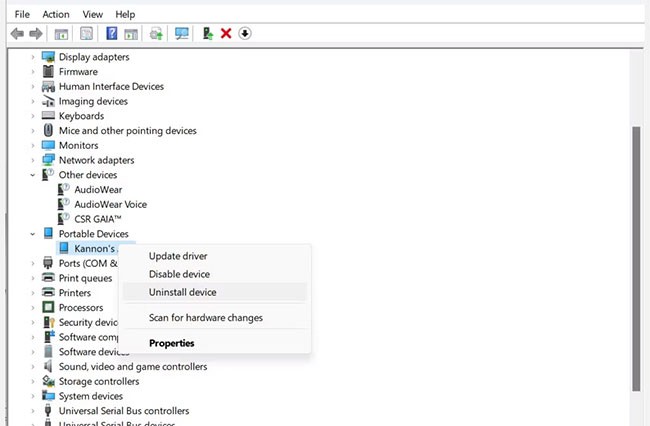This screenshot has width=650, height=426.
Task: Expand the System devices node
Action: click(33, 396)
